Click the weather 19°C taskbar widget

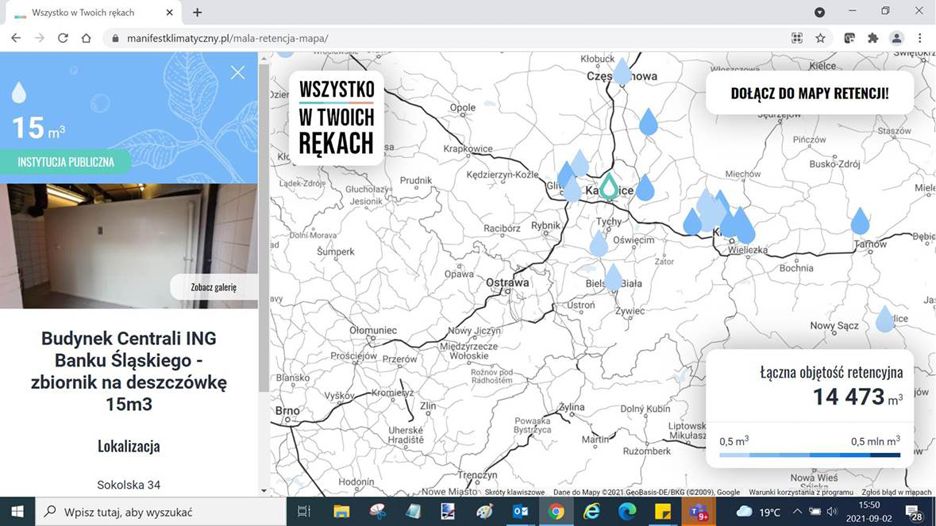[x=758, y=512]
